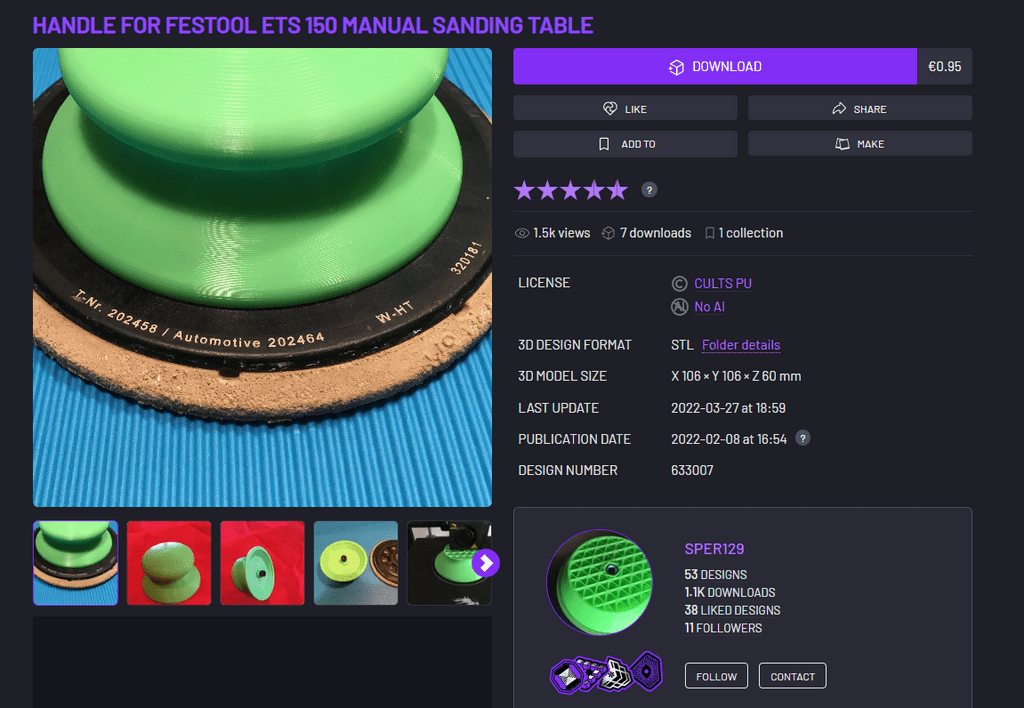
Task: Click the SPER129 avatar image
Action: click(x=599, y=583)
